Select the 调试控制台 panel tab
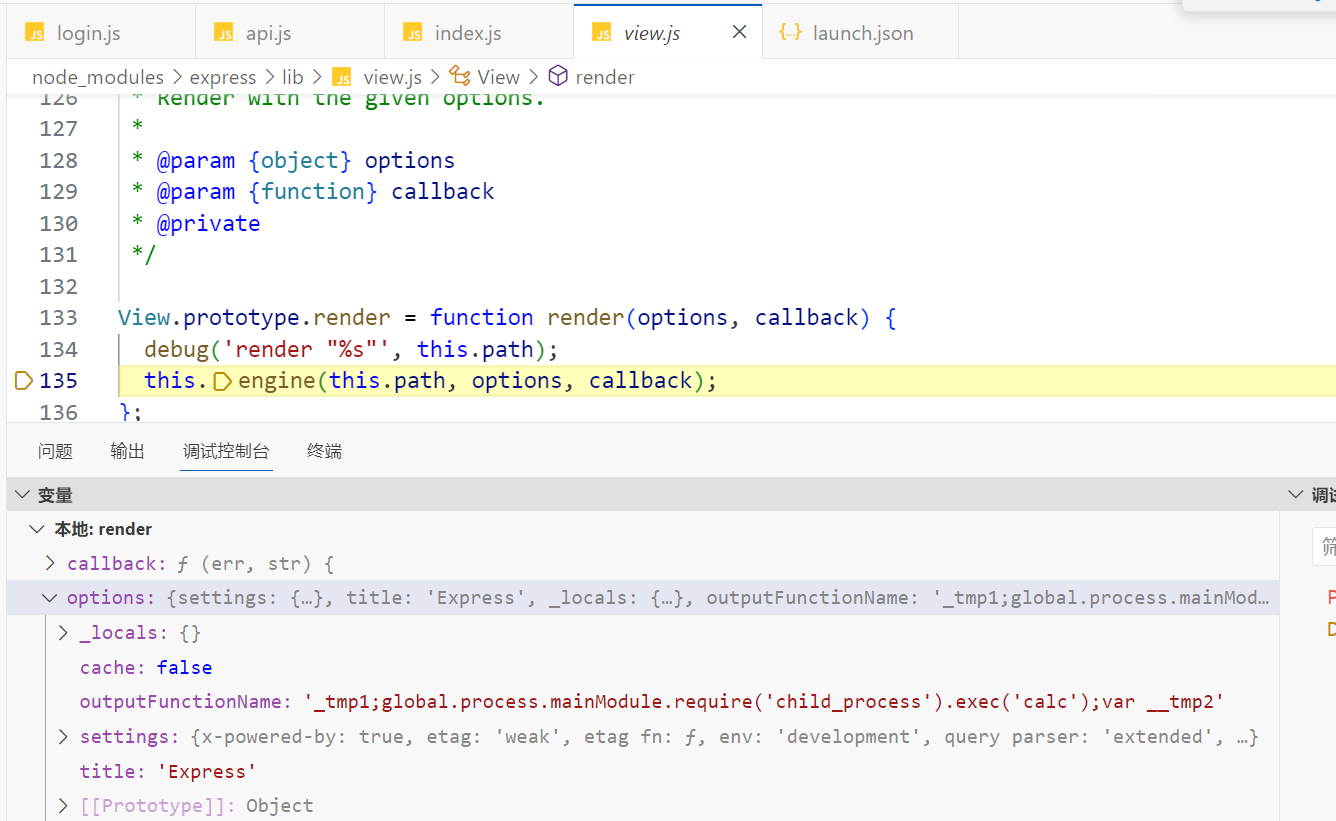This screenshot has height=821, width=1336. [226, 451]
